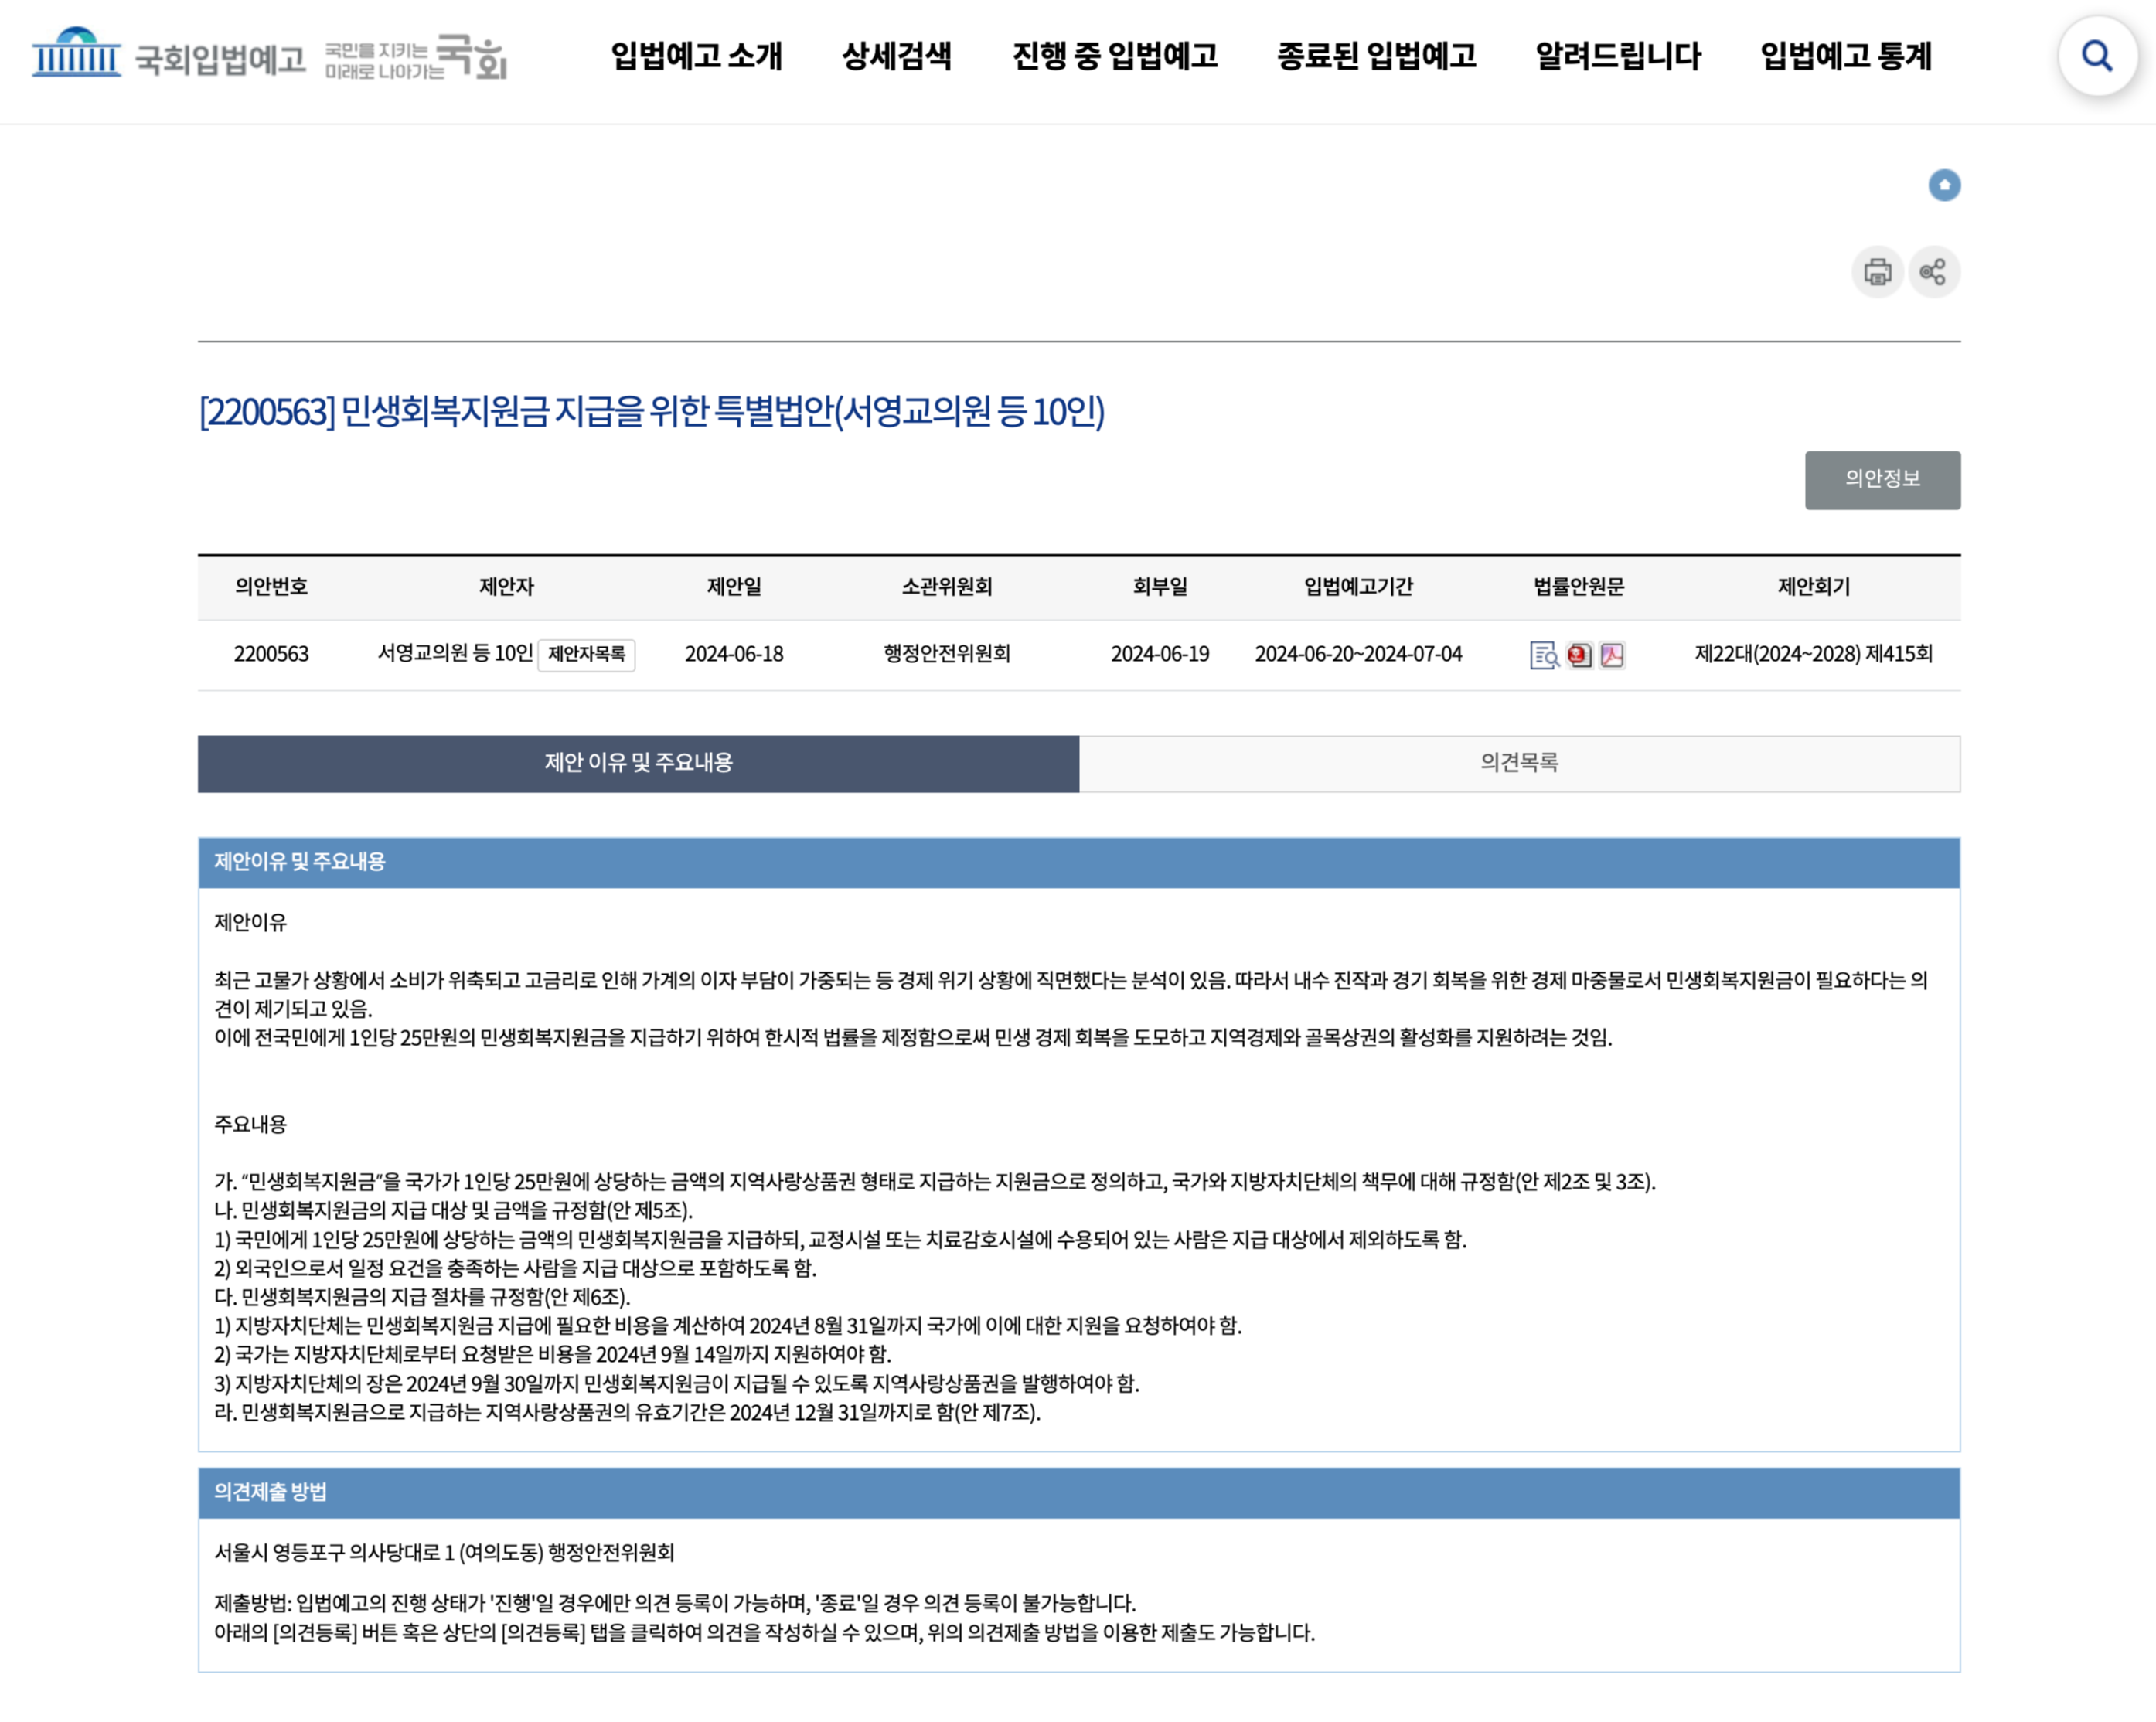The width and height of the screenshot is (2156, 1722).
Task: Select bill number 2200563 in the table
Action: click(x=271, y=655)
